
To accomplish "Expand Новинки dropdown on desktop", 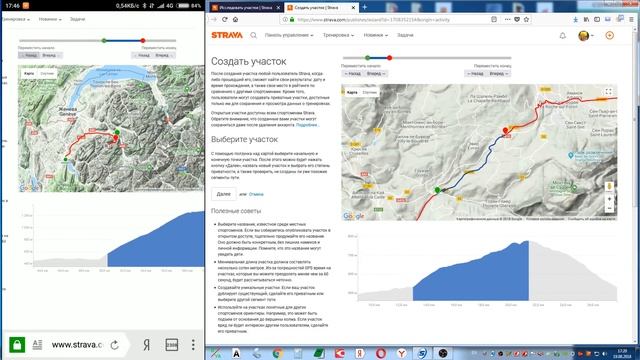I will coord(376,35).
